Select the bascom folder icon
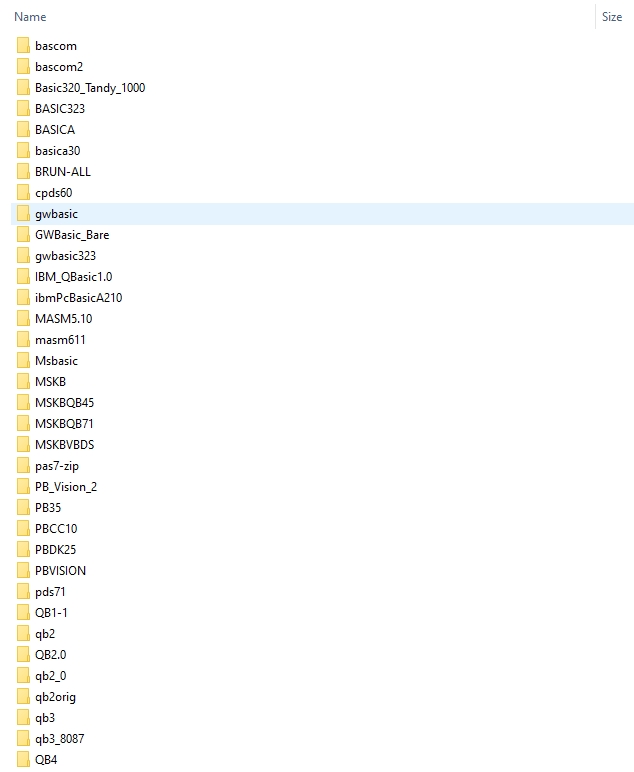This screenshot has width=634, height=772. (23, 45)
